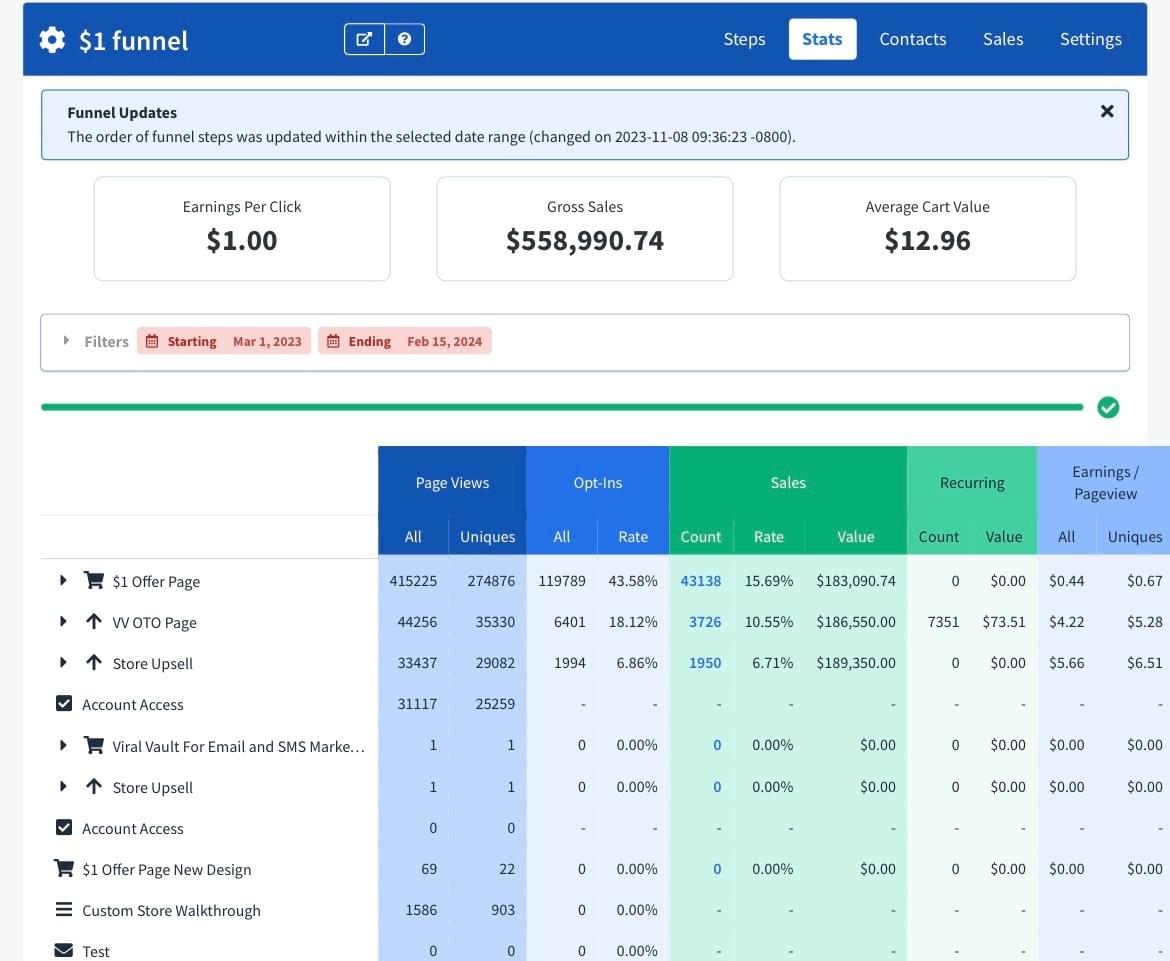The width and height of the screenshot is (1170, 961).
Task: Click the cart icon for $1 Offer Page New Design
Action: coord(64,869)
